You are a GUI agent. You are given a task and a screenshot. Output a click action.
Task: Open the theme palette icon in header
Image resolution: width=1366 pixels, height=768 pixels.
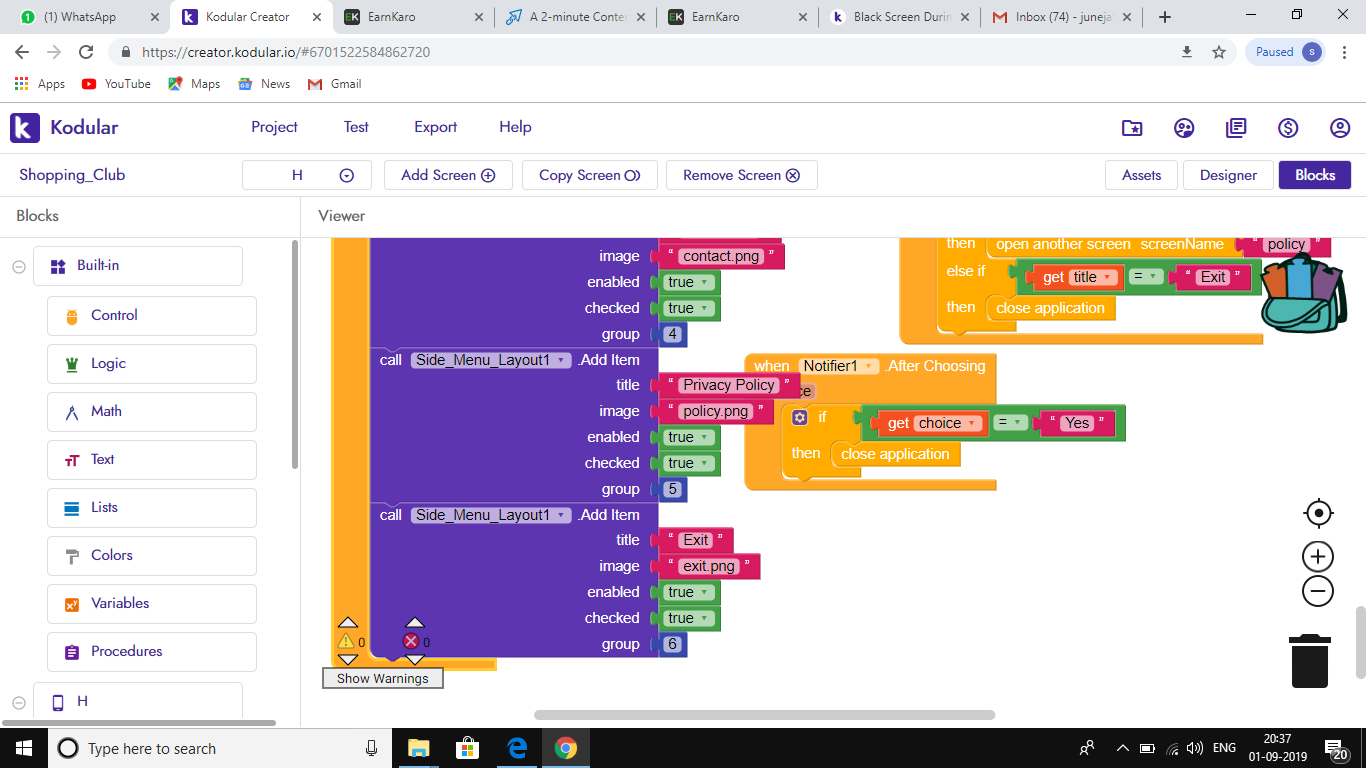(1184, 128)
